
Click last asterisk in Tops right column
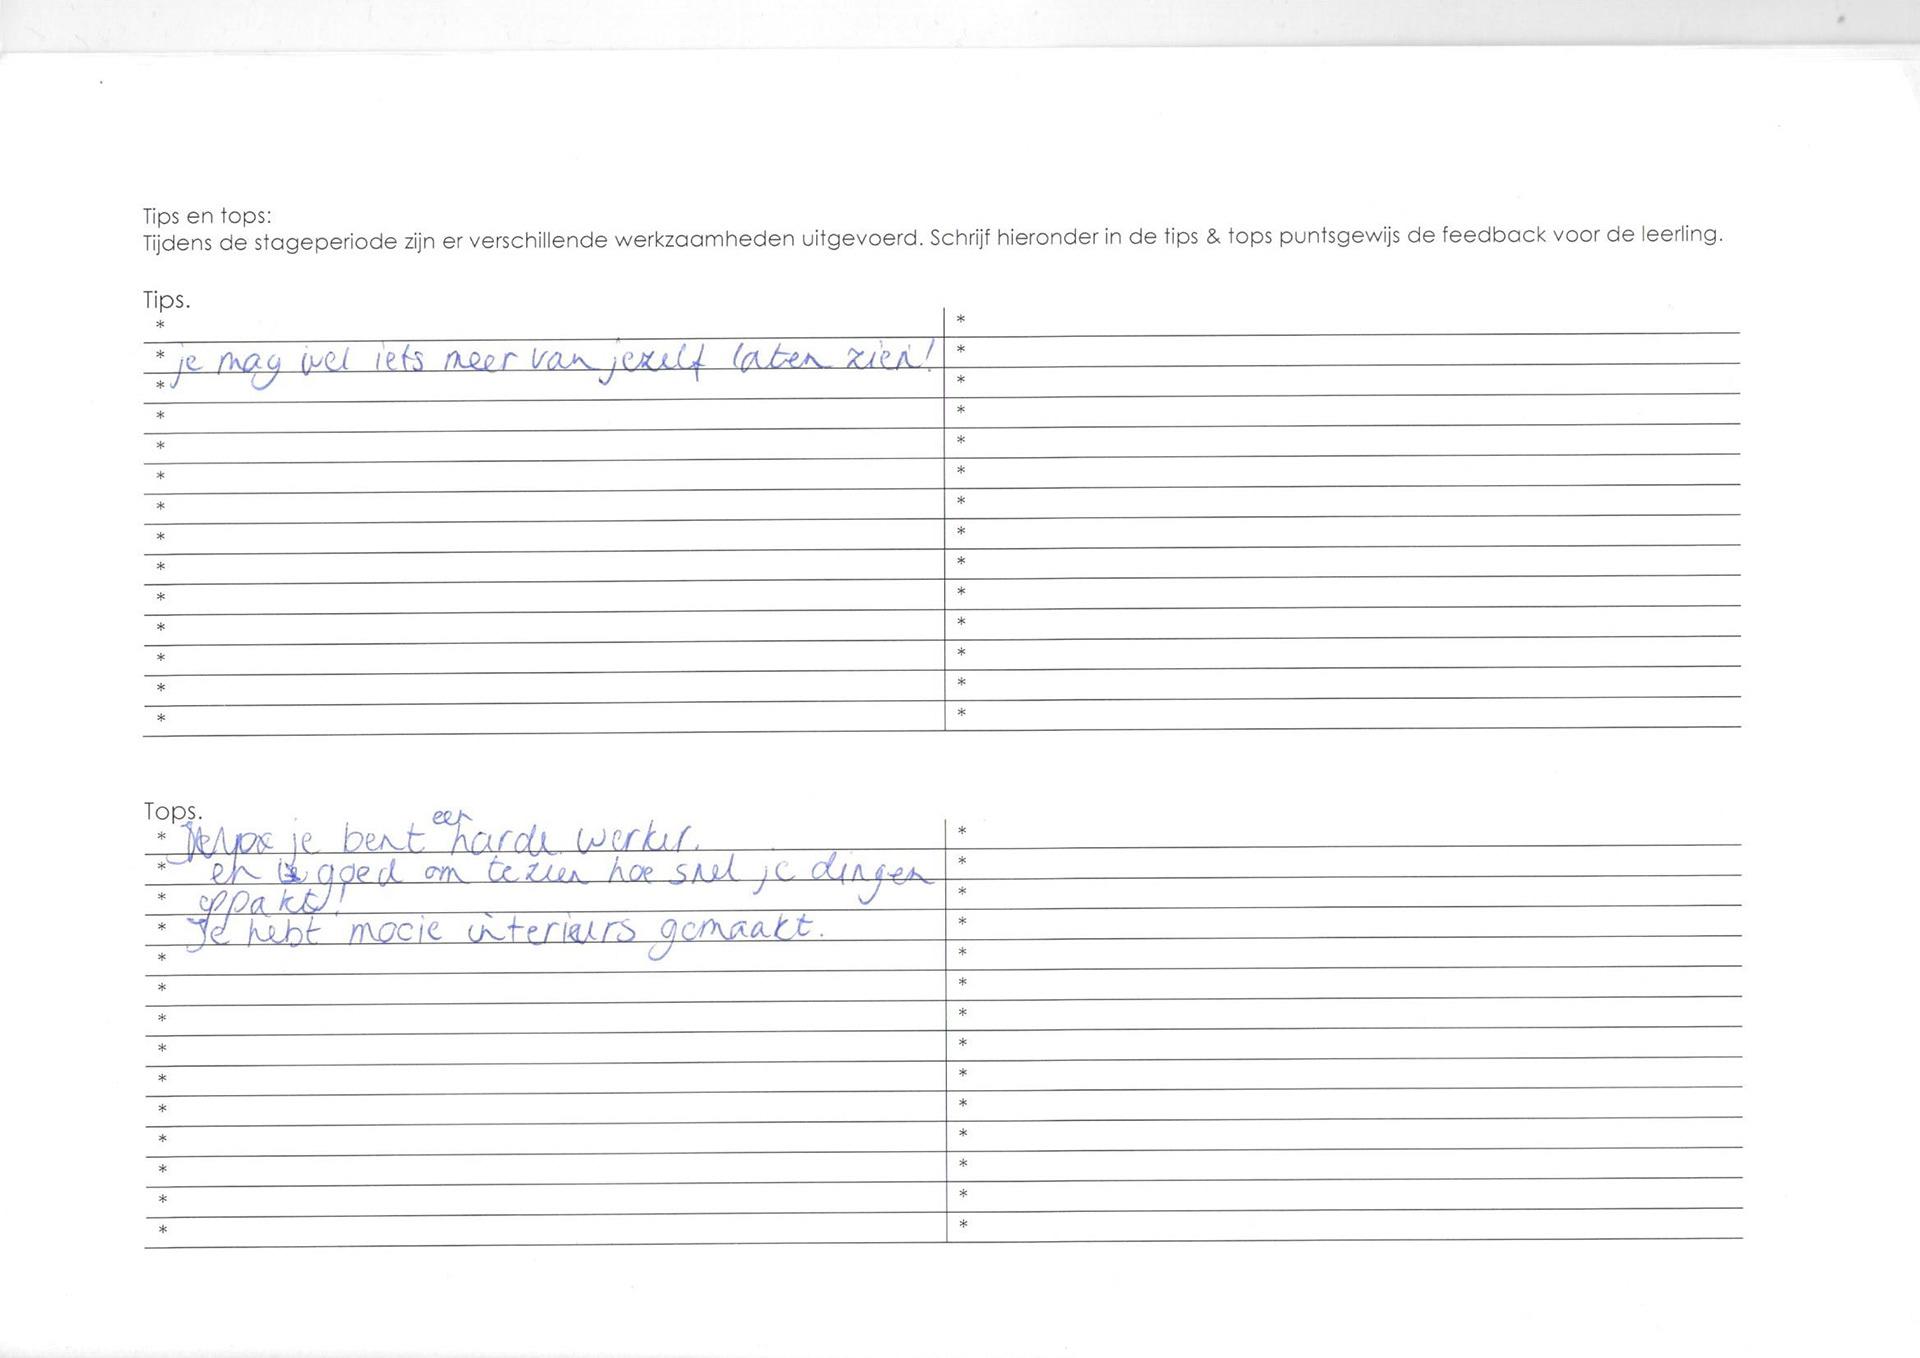click(x=963, y=1224)
